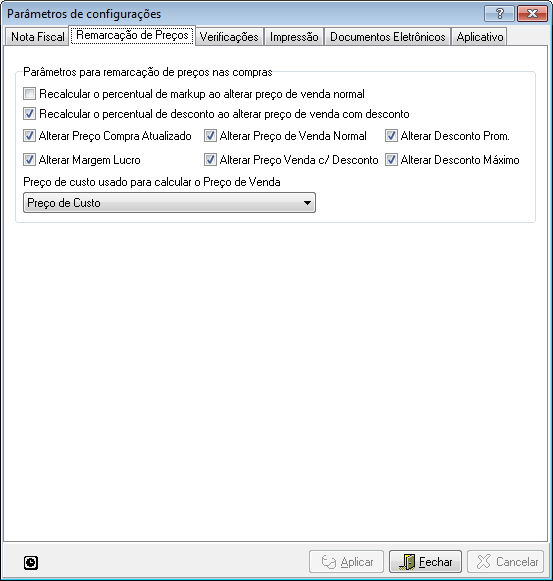Select the Documentos Eletrônicos tab
Viewport: 553px width, 581px height.
pyautogui.click(x=388, y=37)
